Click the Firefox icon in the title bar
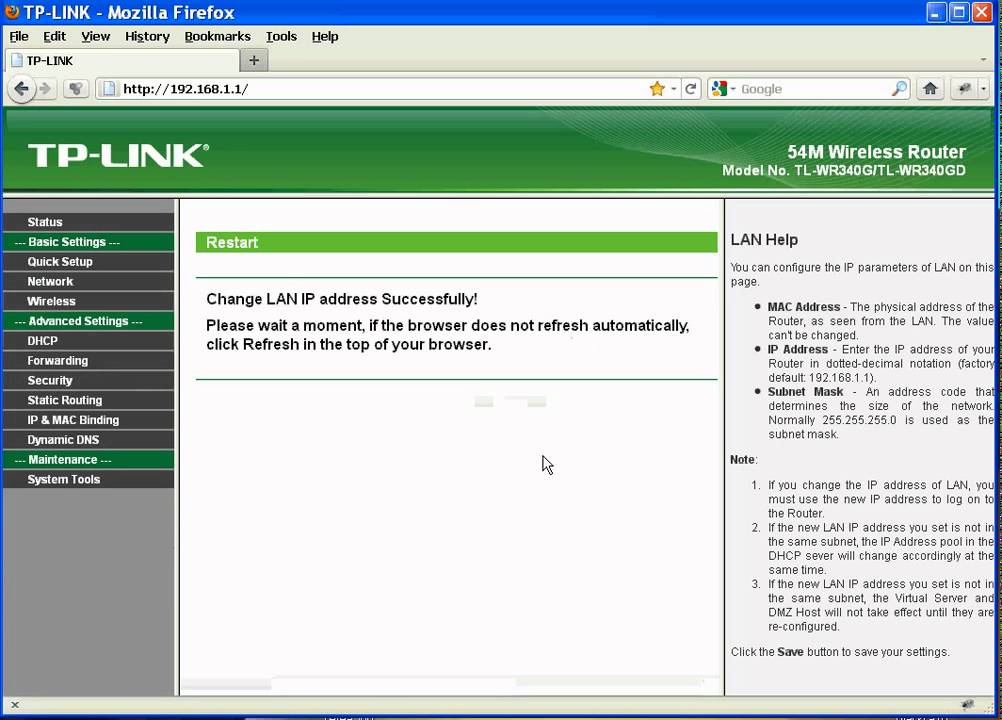 tap(12, 11)
